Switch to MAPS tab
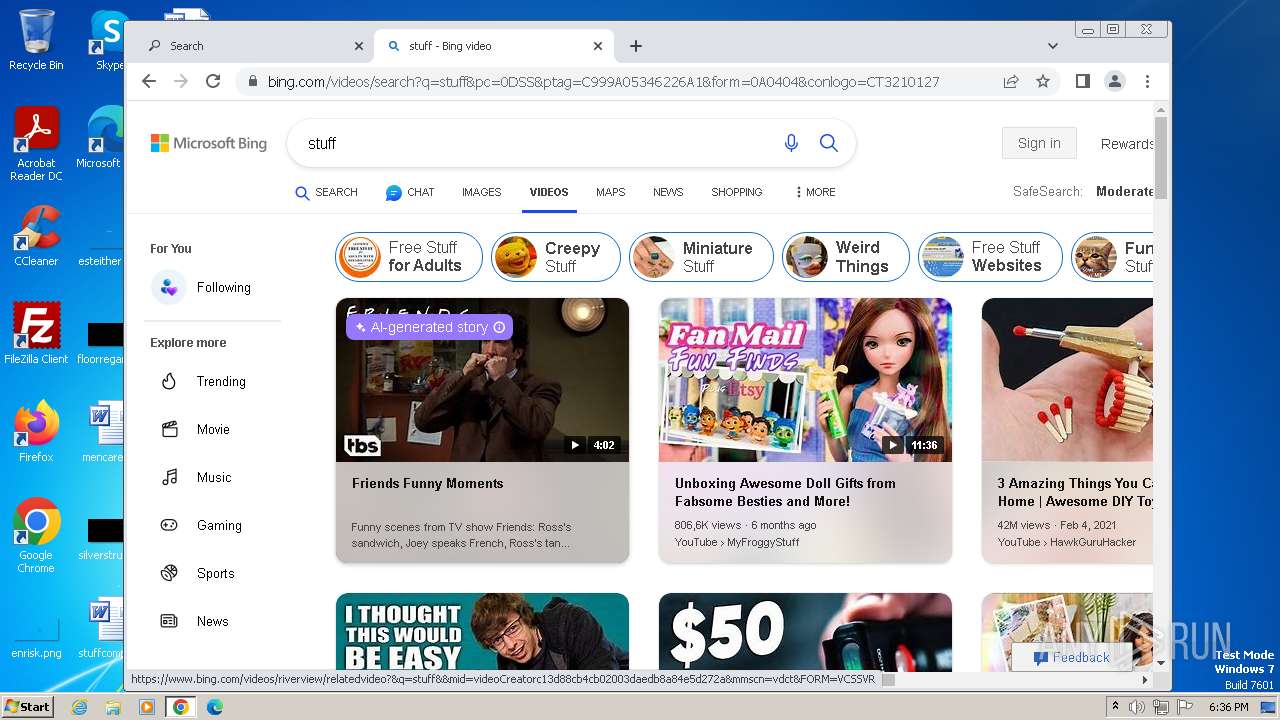The width and height of the screenshot is (1280, 720). (x=610, y=192)
